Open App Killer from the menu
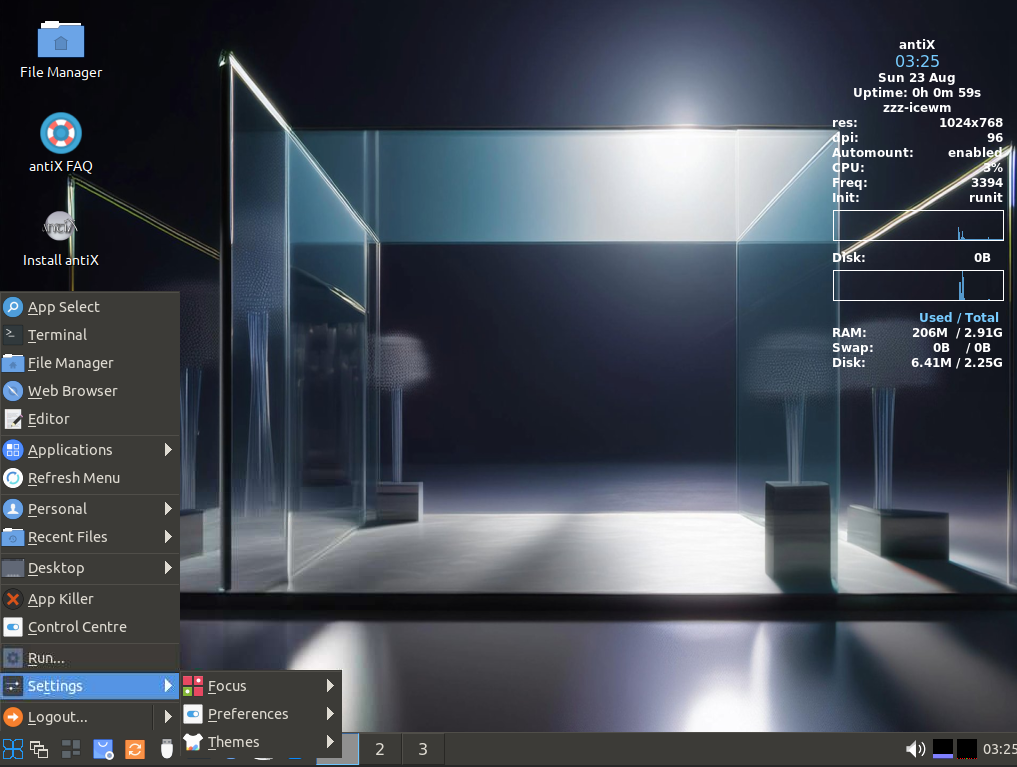Viewport: 1017px width, 767px height. 90,598
